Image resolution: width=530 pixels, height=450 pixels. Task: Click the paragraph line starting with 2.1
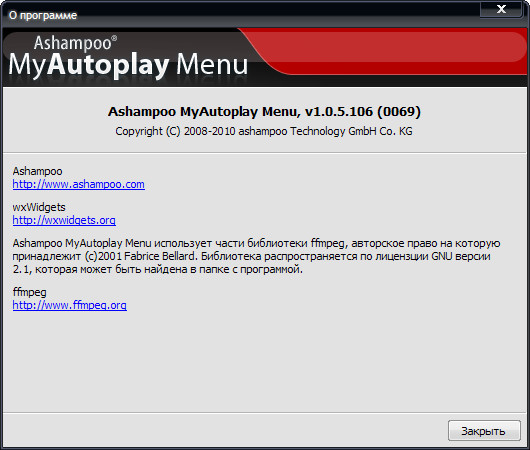pos(158,269)
